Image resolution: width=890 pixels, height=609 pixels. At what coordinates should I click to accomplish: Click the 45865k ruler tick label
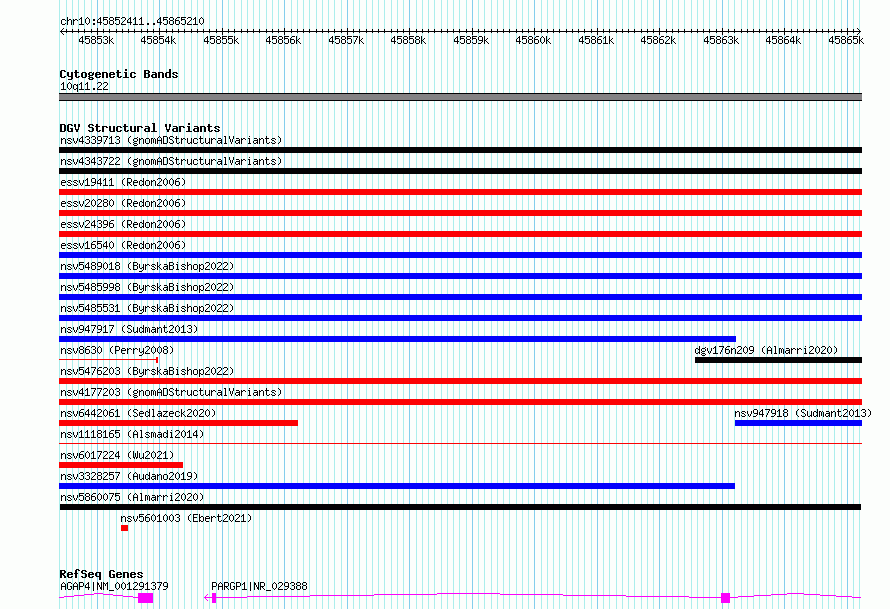846,40
